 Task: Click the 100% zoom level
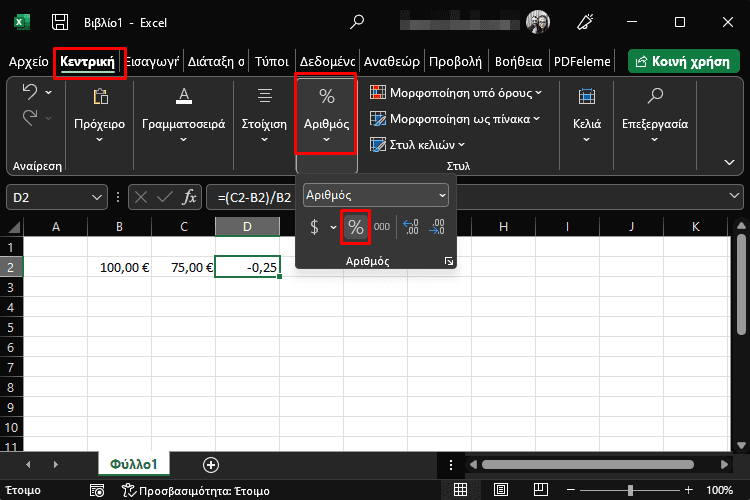pos(719,490)
